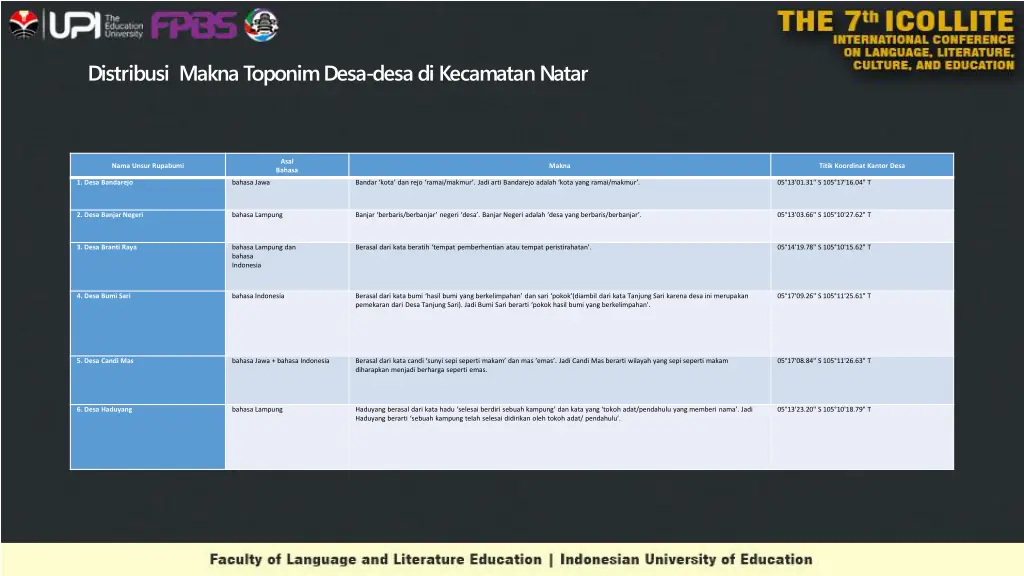Click the Nama Unsur Rupabumi column header
1024x576 pixels.
pos(147,165)
